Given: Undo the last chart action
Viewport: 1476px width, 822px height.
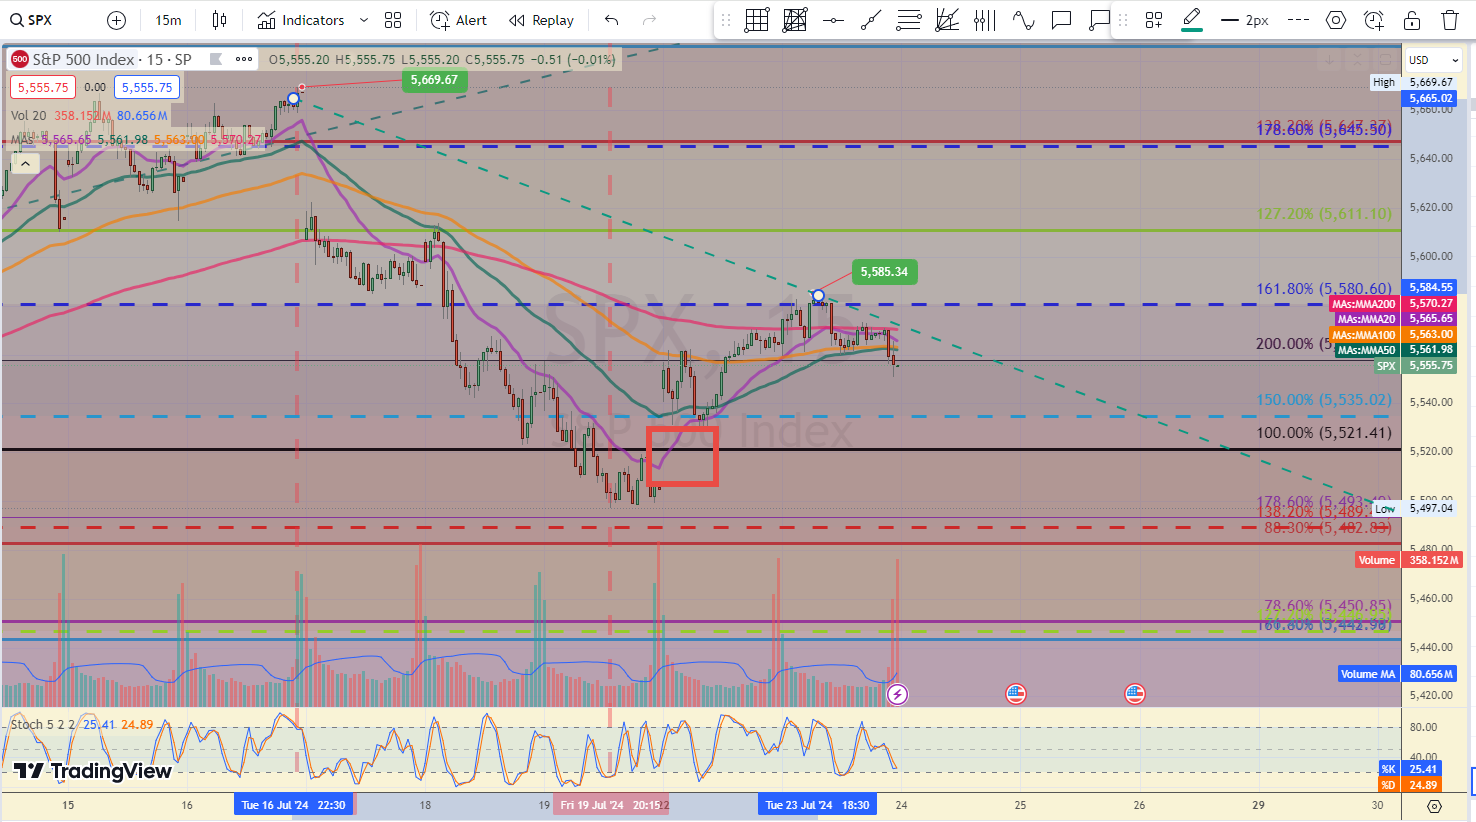Looking at the screenshot, I should pyautogui.click(x=612, y=20).
